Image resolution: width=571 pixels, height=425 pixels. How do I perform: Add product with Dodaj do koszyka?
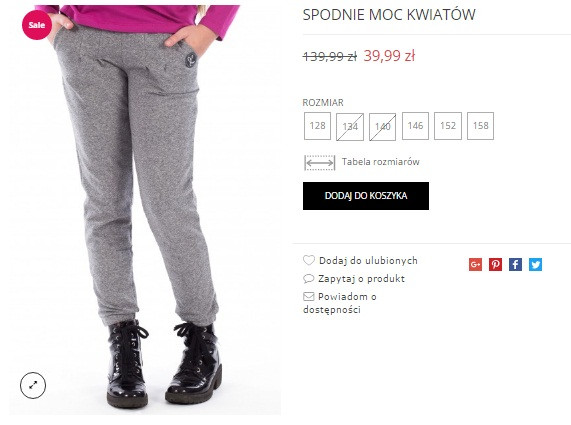(x=366, y=196)
